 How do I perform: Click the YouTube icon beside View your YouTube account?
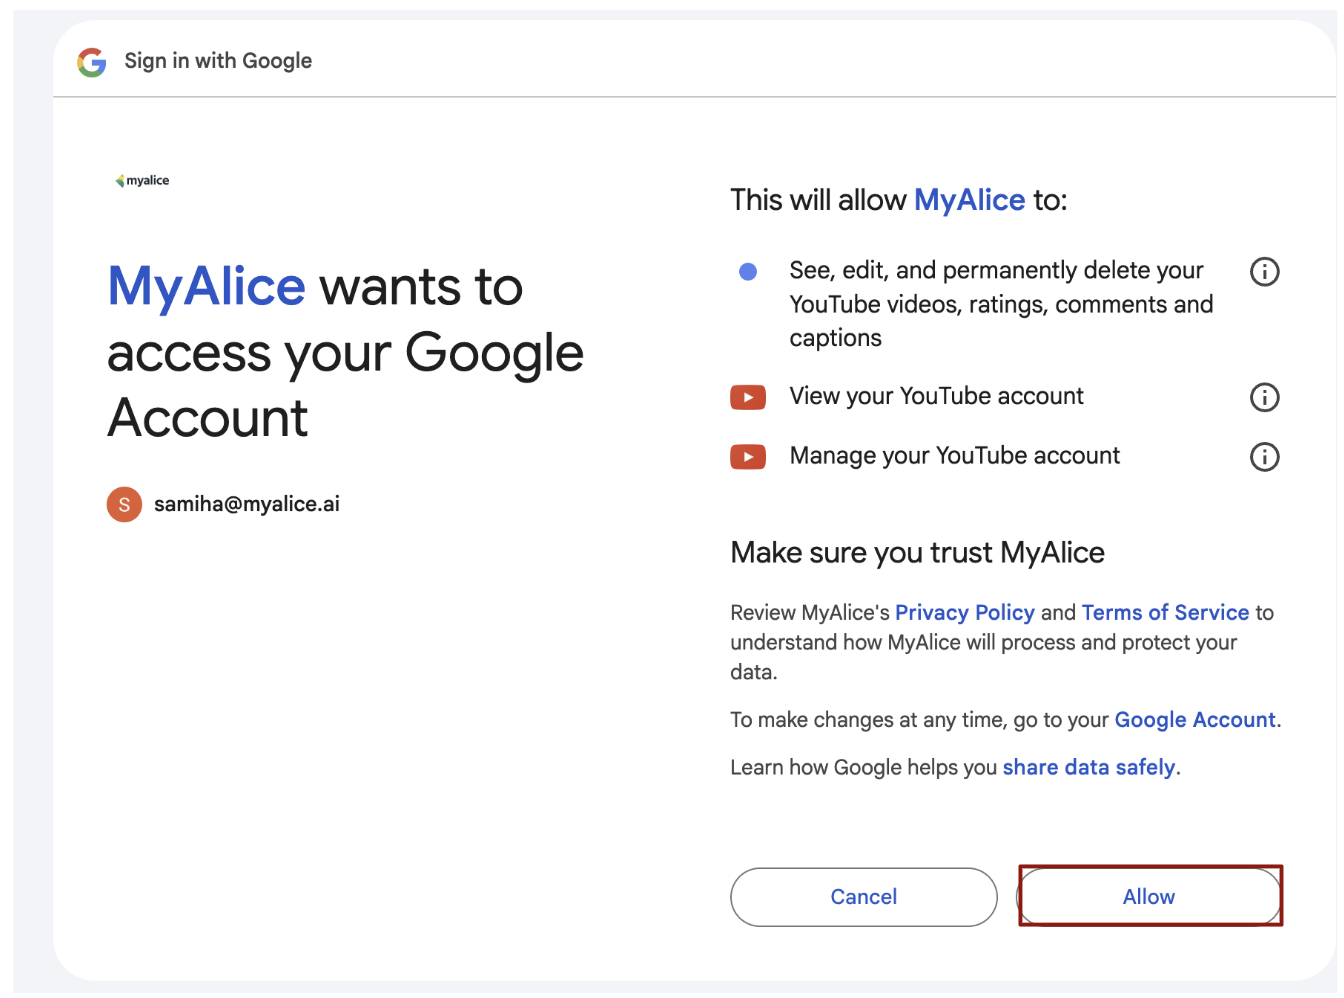[748, 397]
